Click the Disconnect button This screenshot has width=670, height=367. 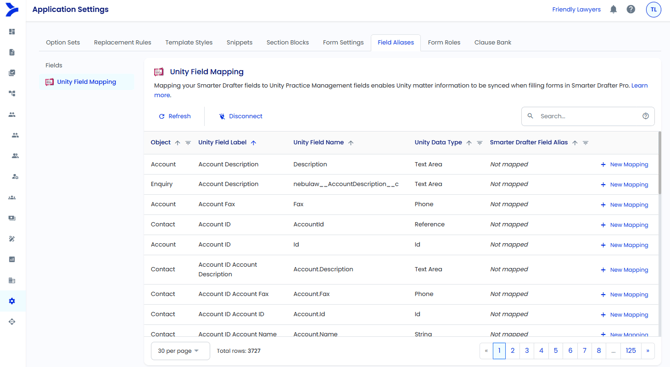pos(241,116)
